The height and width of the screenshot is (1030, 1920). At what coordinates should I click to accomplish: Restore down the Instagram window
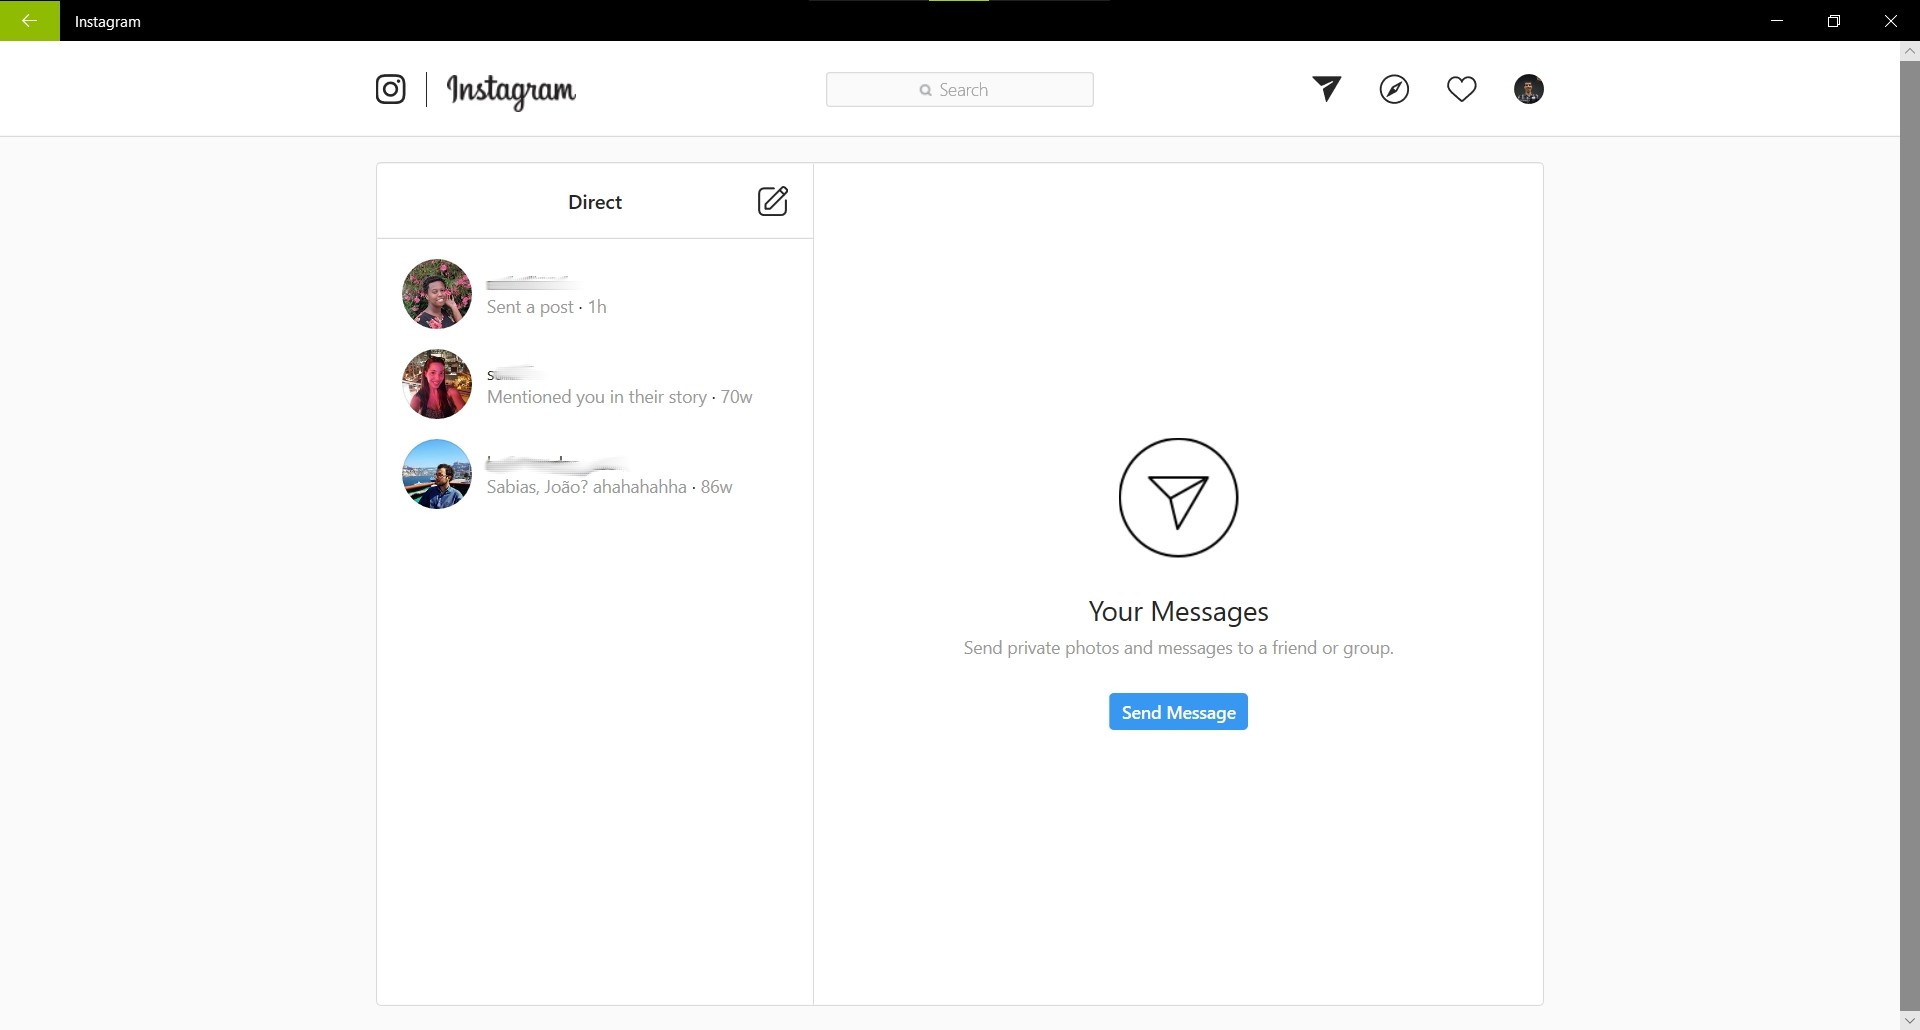(x=1834, y=20)
